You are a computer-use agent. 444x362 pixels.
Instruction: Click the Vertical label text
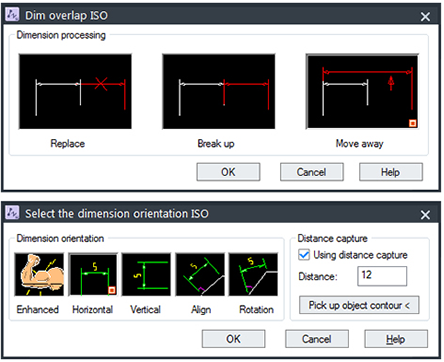pos(145,309)
